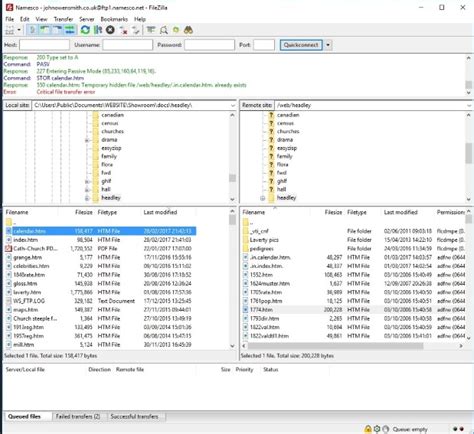This screenshot has width=474, height=434.
Task: Select remote file 1624muster.htm
Action: [270, 284]
